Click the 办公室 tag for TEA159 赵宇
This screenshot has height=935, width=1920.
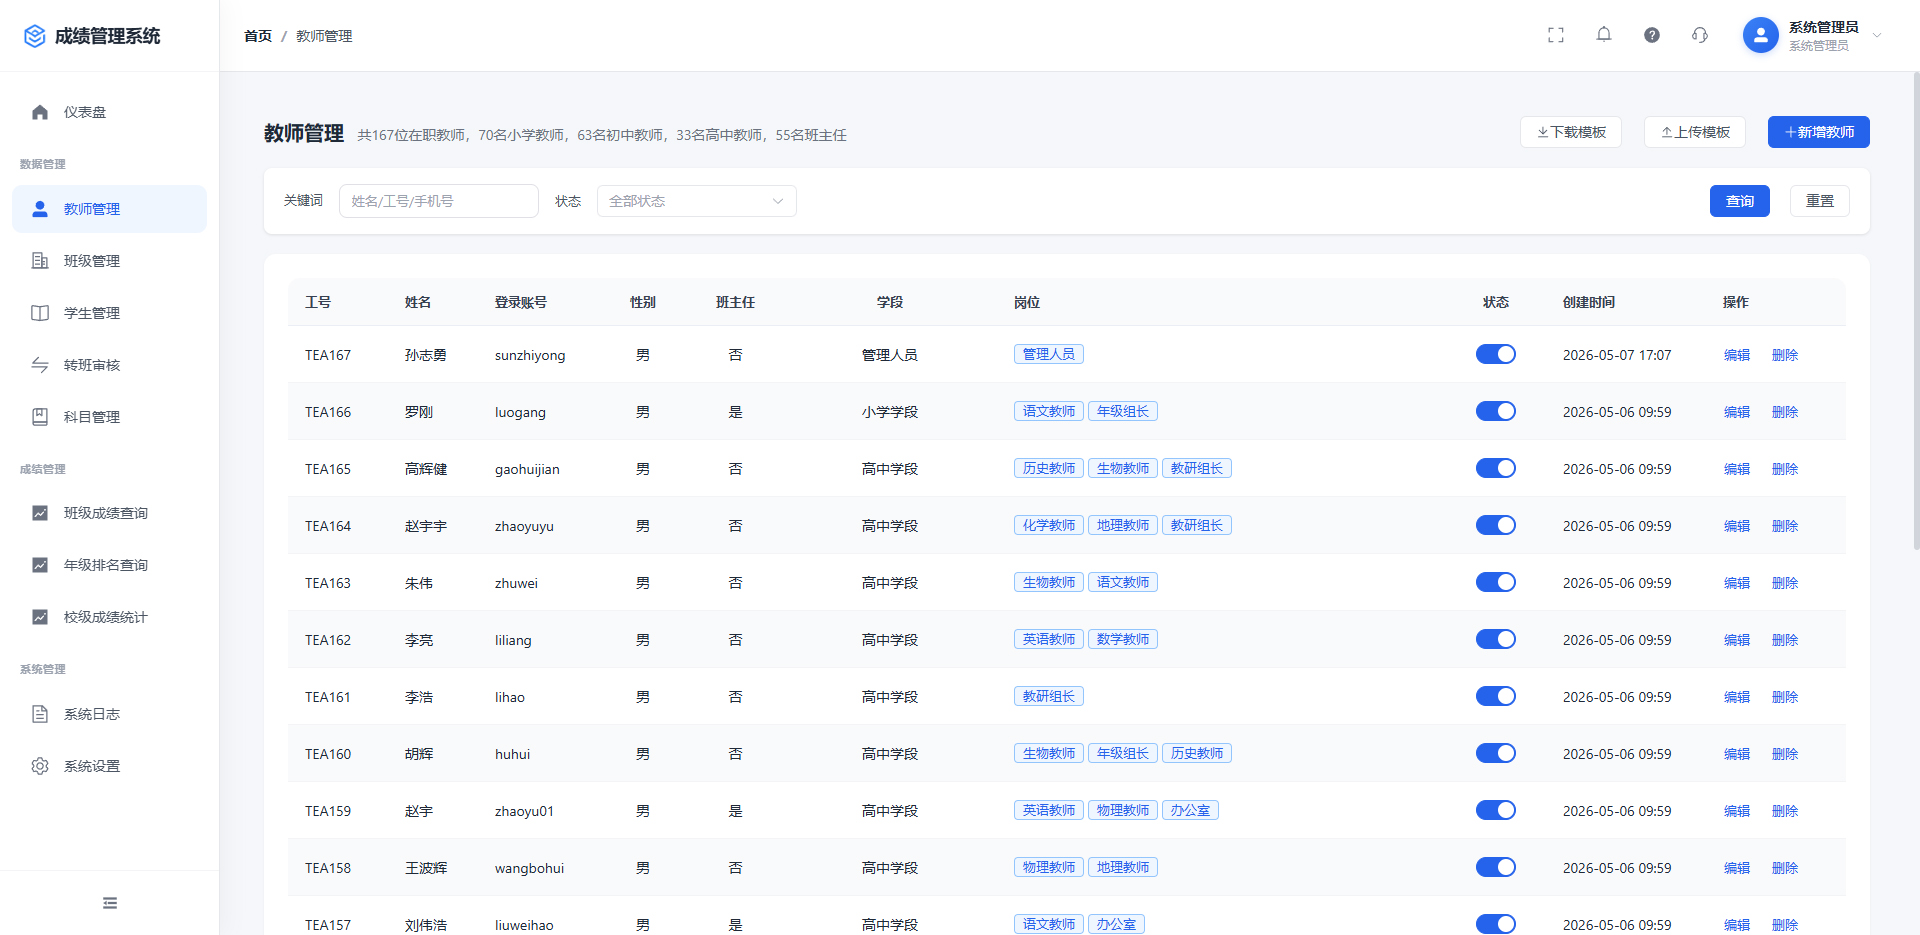pos(1190,810)
